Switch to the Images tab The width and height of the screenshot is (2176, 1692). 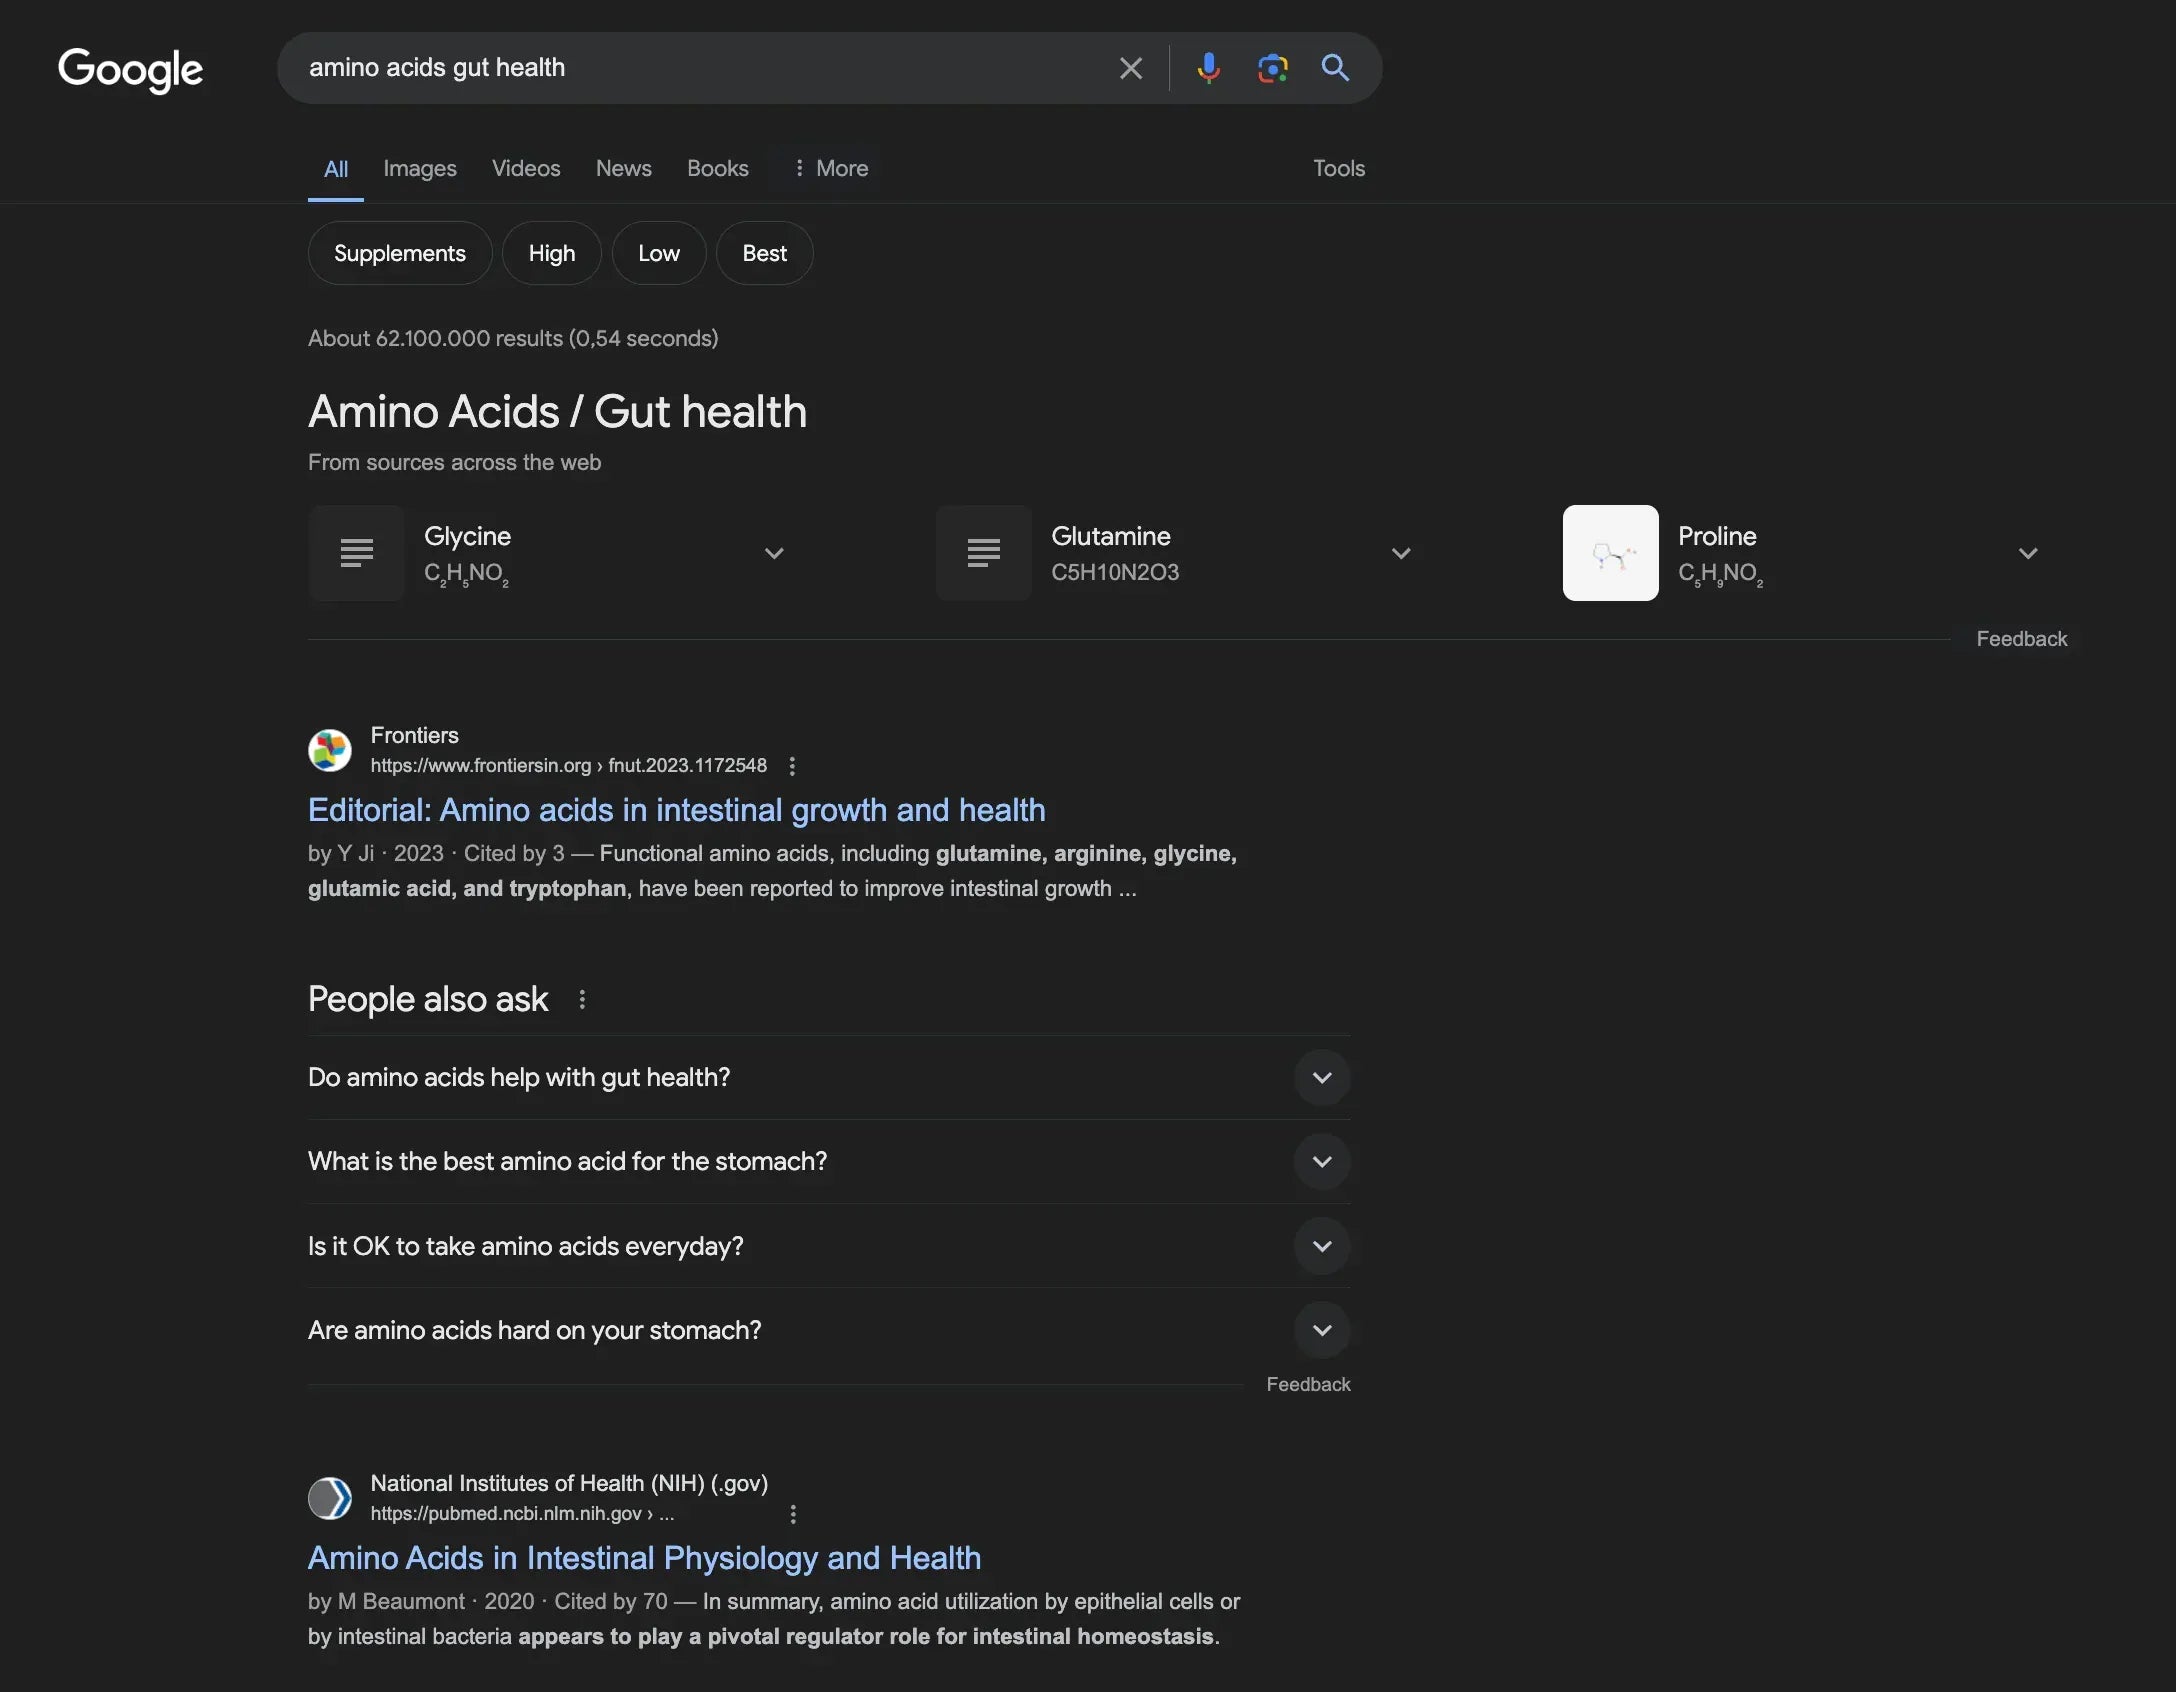click(x=420, y=168)
